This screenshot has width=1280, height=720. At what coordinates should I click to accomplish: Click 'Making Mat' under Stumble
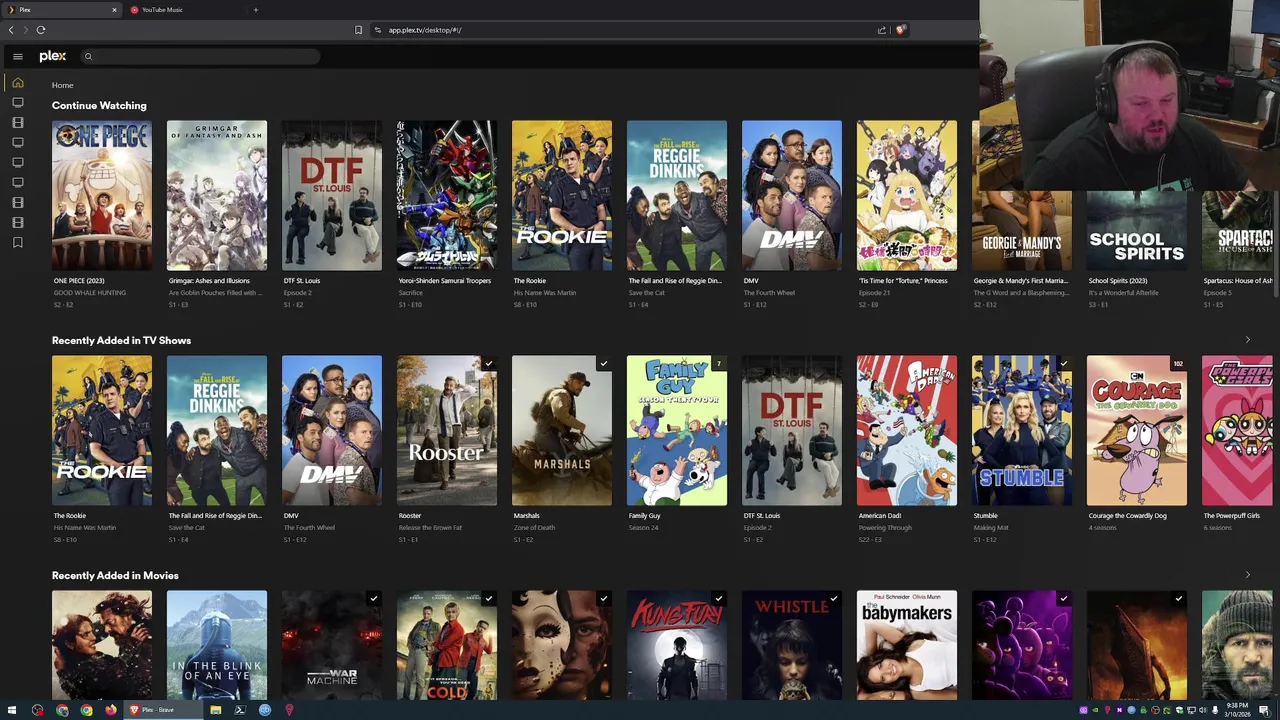pos(991,528)
